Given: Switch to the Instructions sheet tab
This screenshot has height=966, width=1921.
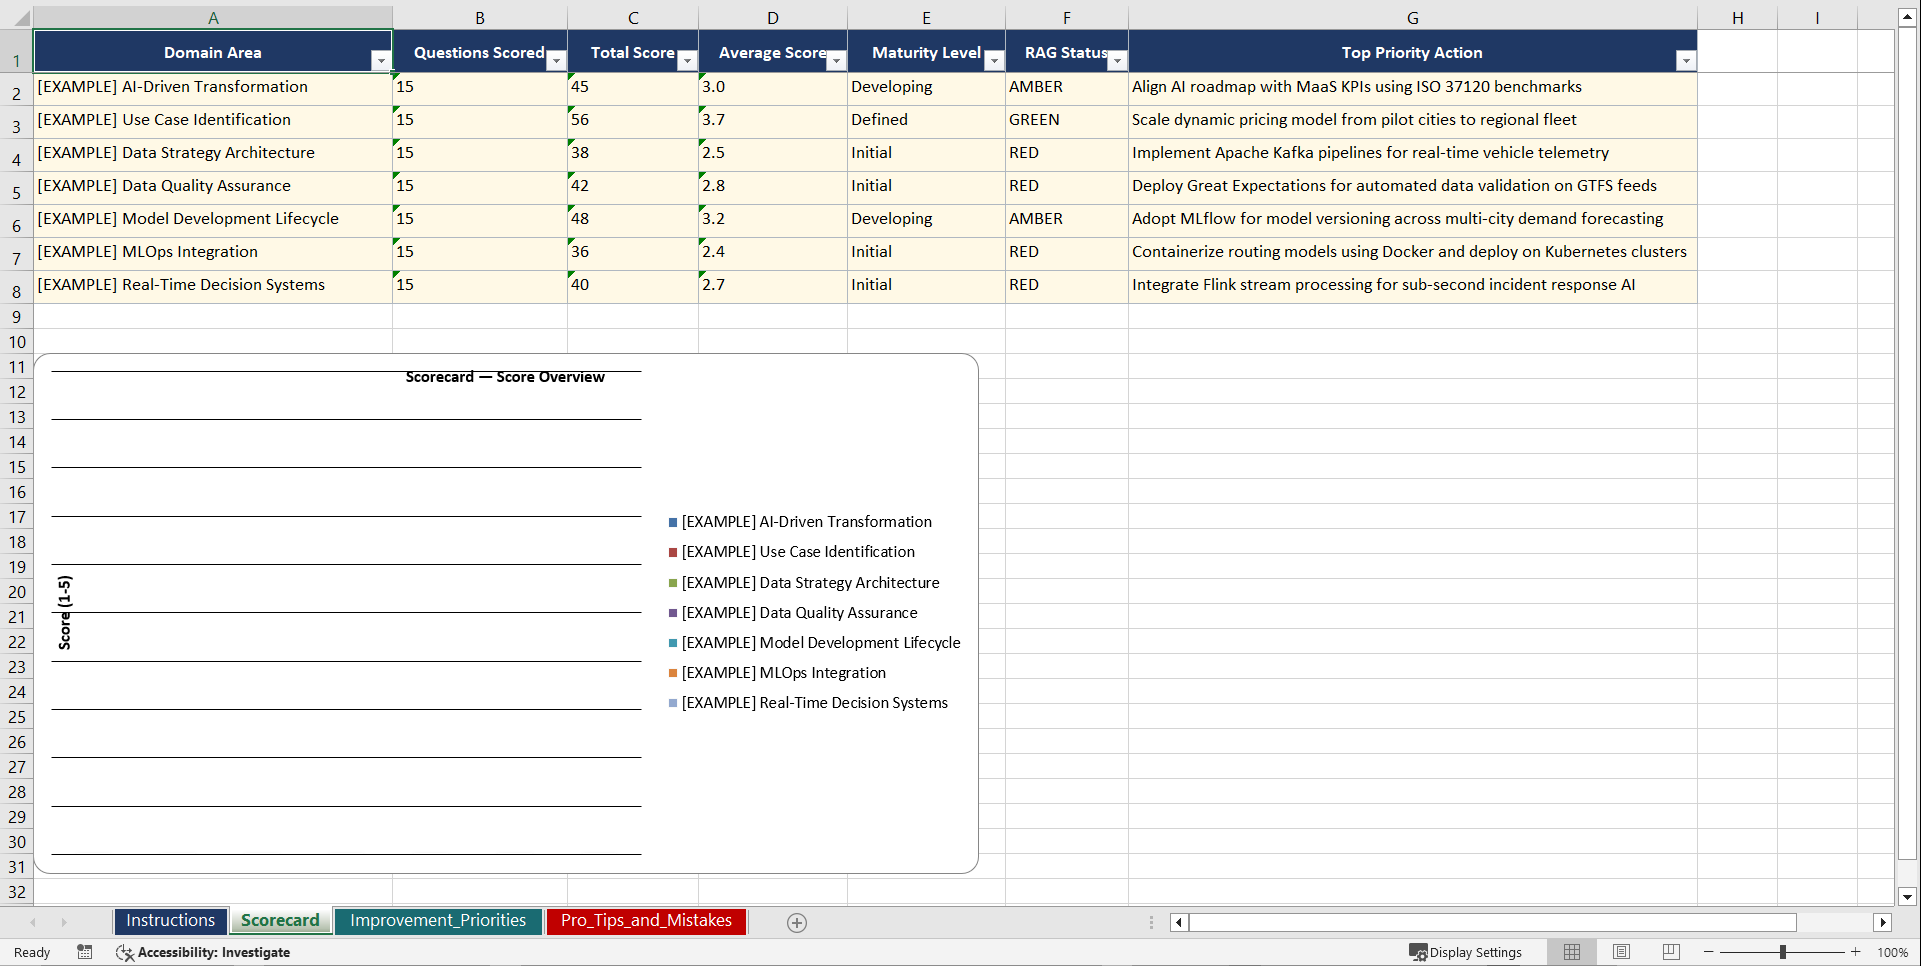Looking at the screenshot, I should tap(170, 920).
